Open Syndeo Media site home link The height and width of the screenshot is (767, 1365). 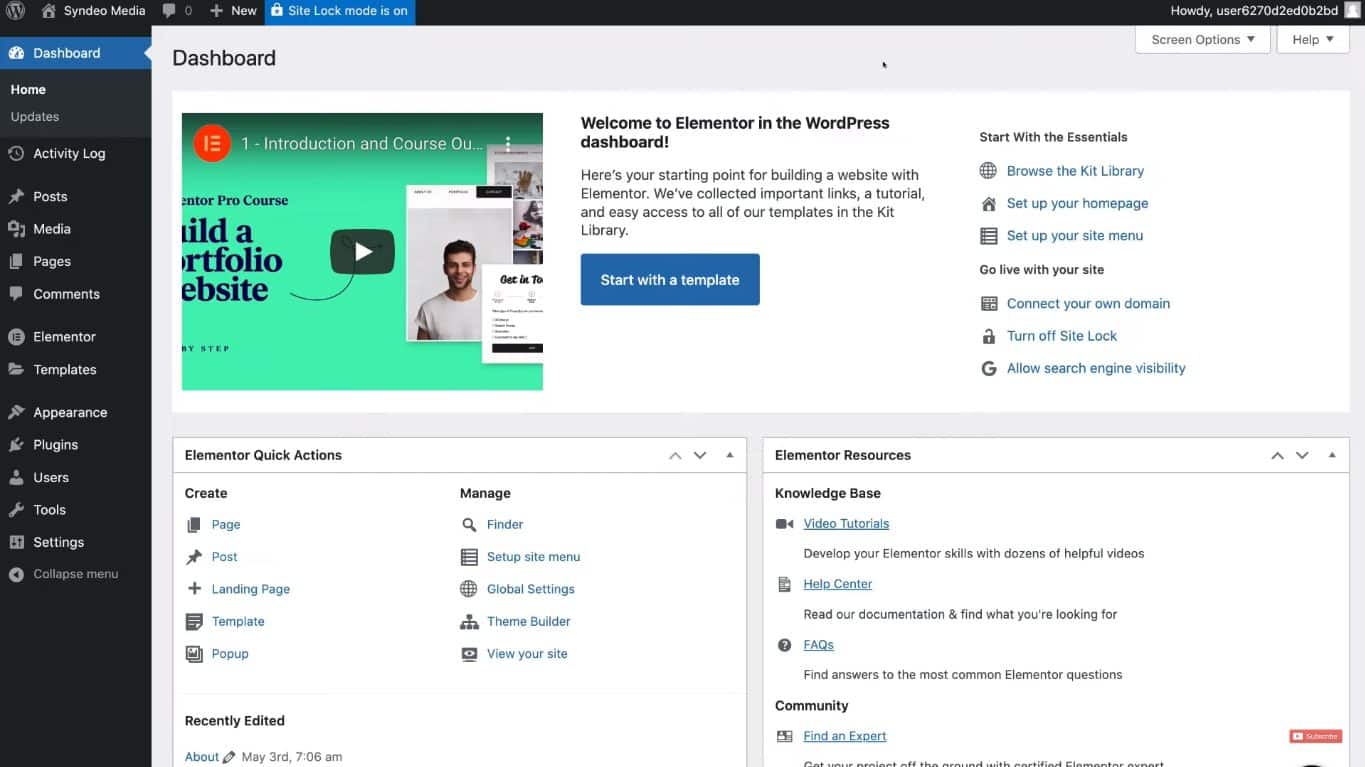pos(93,11)
